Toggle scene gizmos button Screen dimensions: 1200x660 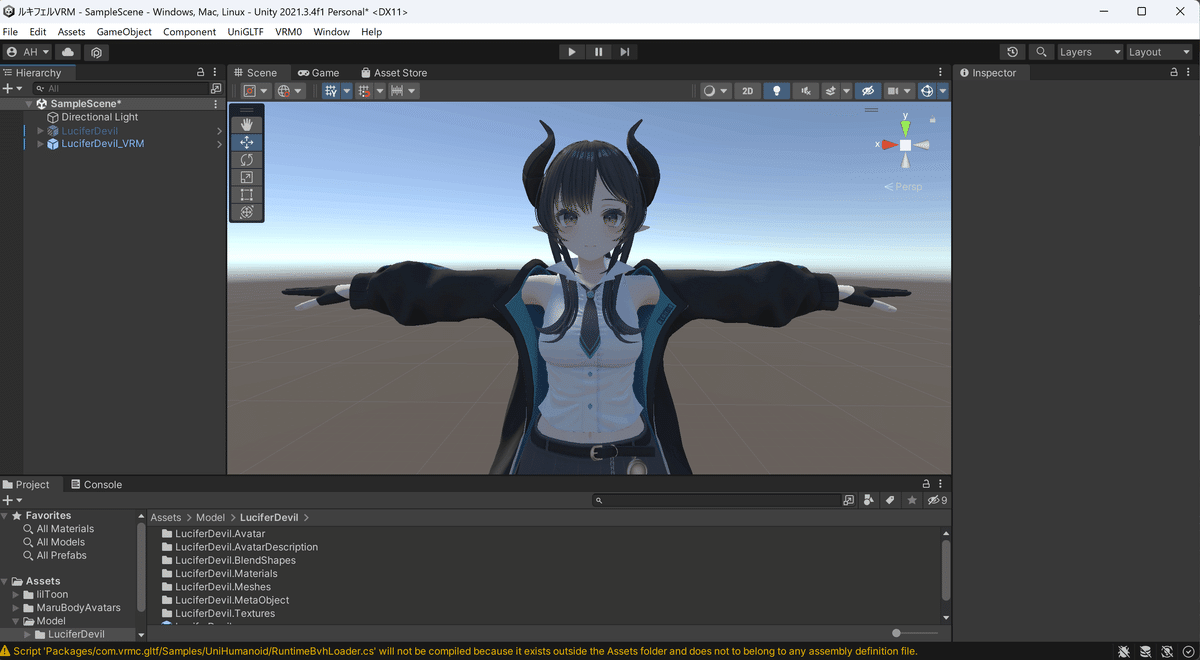[x=927, y=91]
